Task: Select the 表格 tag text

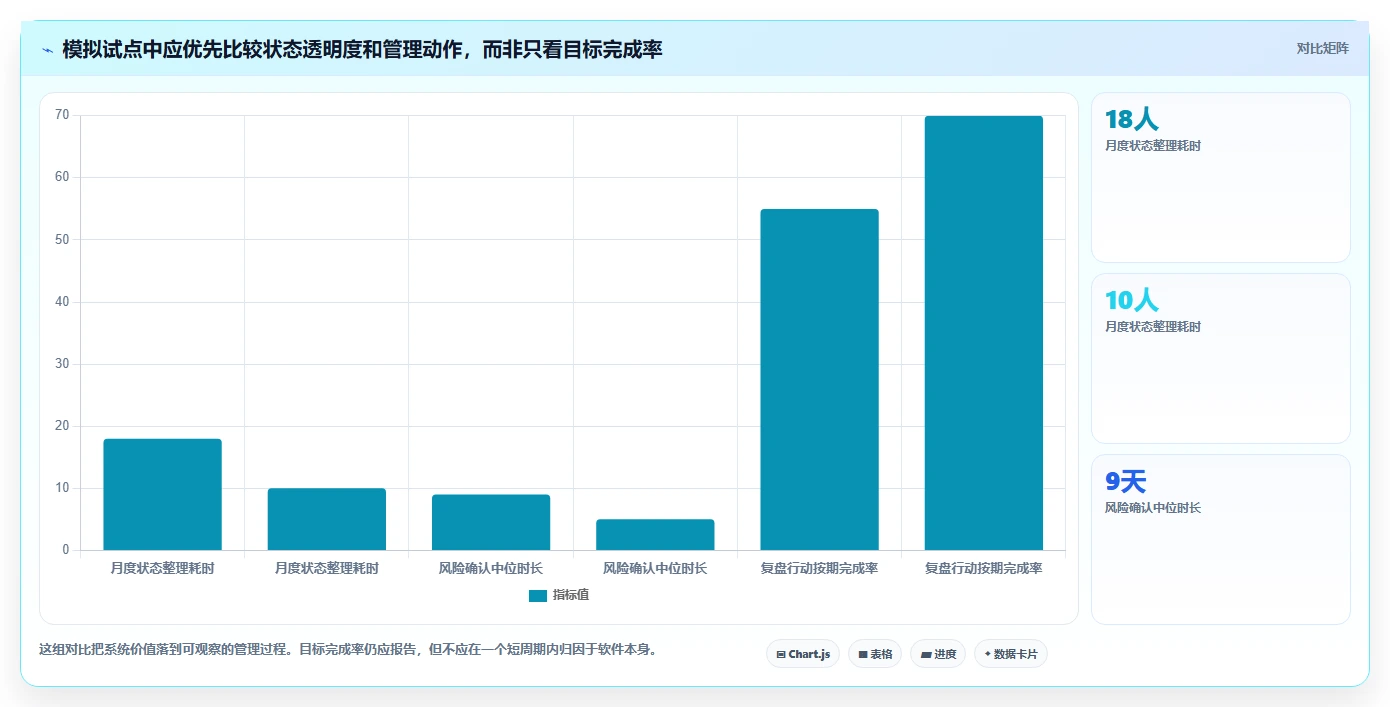Action: coord(881,655)
